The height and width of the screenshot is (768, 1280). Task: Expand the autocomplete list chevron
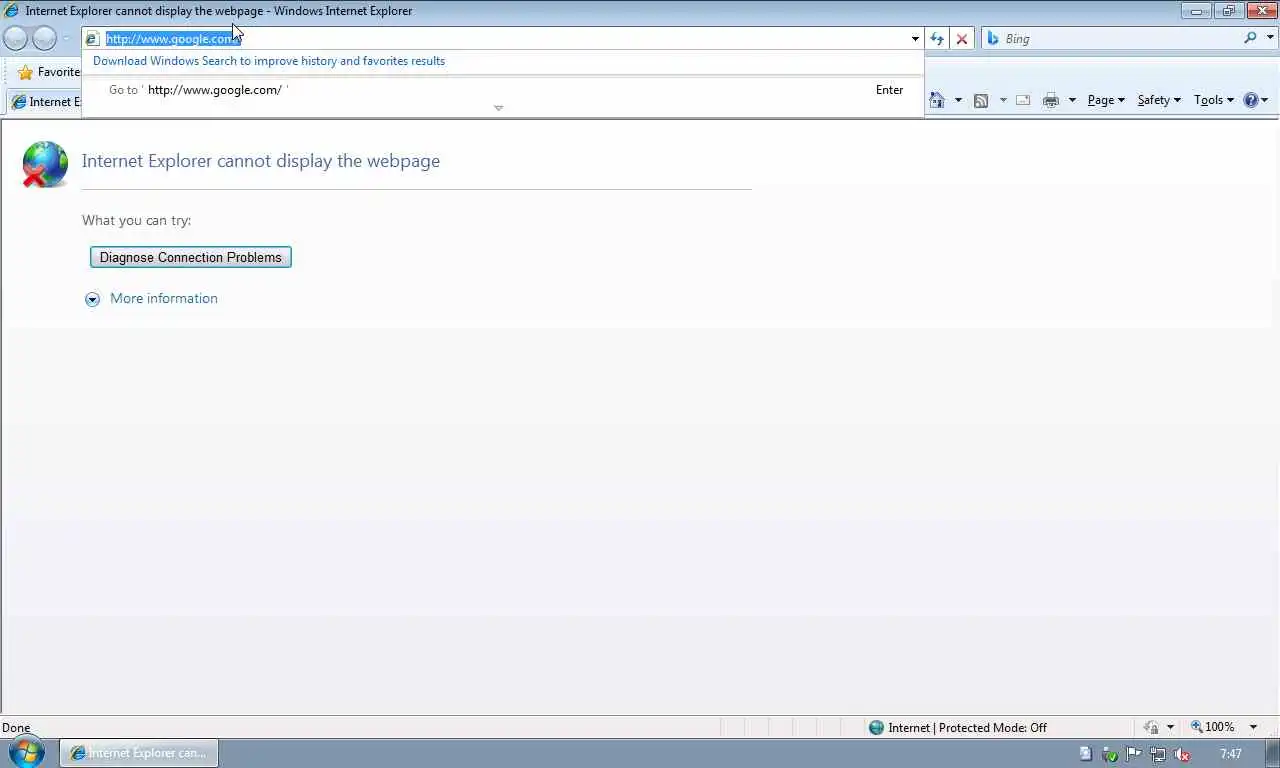click(498, 108)
